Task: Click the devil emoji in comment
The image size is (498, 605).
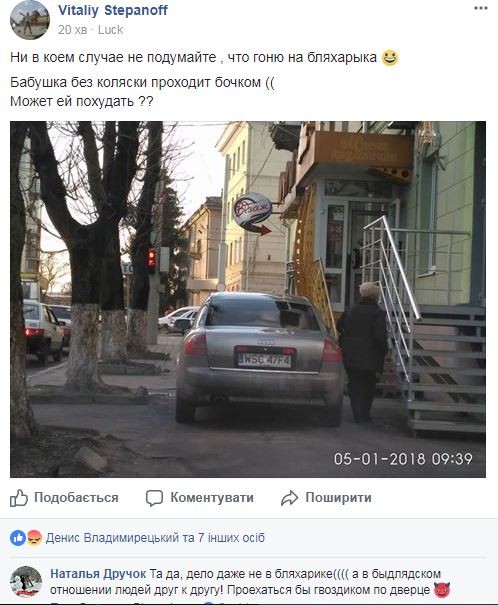Action: coord(442,590)
